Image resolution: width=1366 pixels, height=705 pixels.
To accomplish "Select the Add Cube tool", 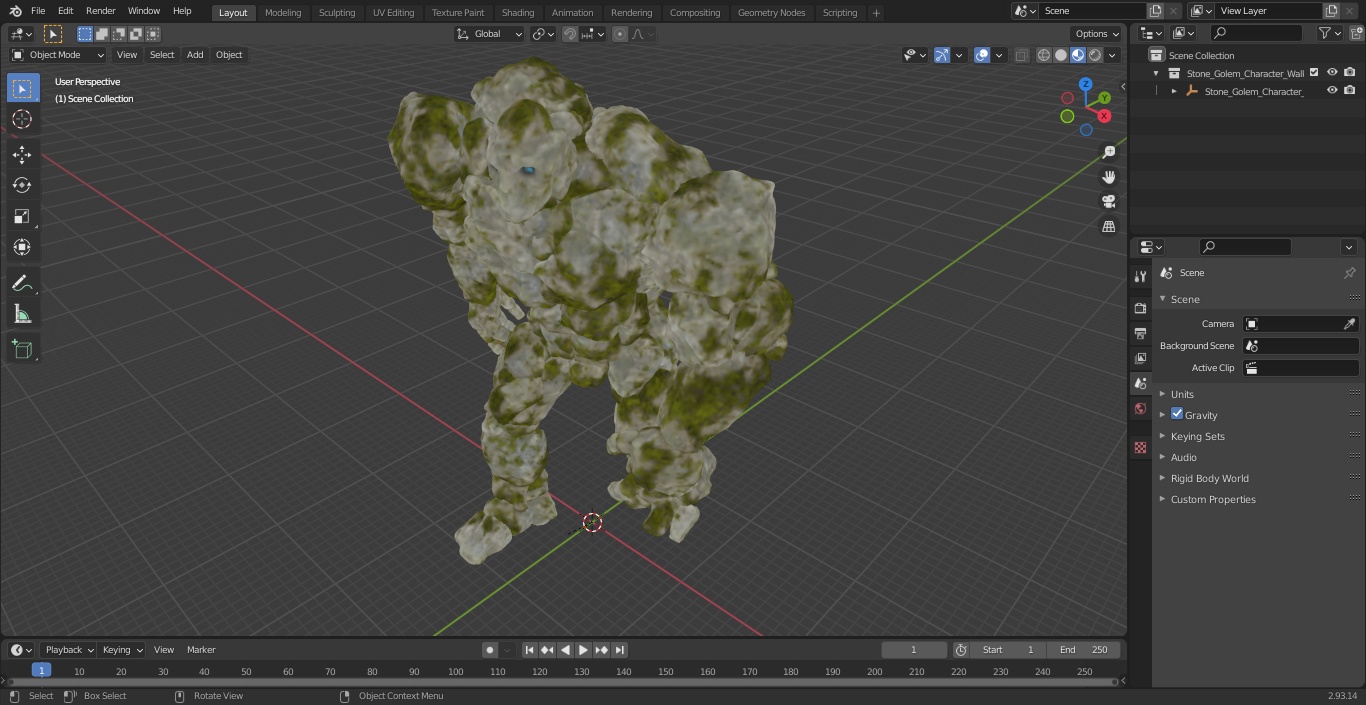I will coord(22,350).
